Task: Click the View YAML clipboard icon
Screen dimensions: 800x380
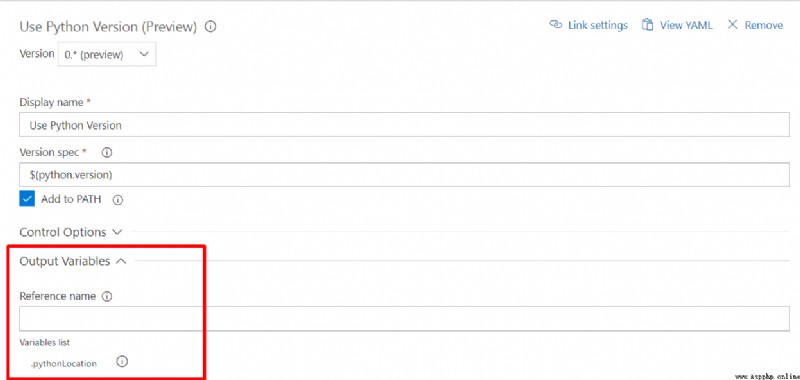Action: pyautogui.click(x=647, y=24)
